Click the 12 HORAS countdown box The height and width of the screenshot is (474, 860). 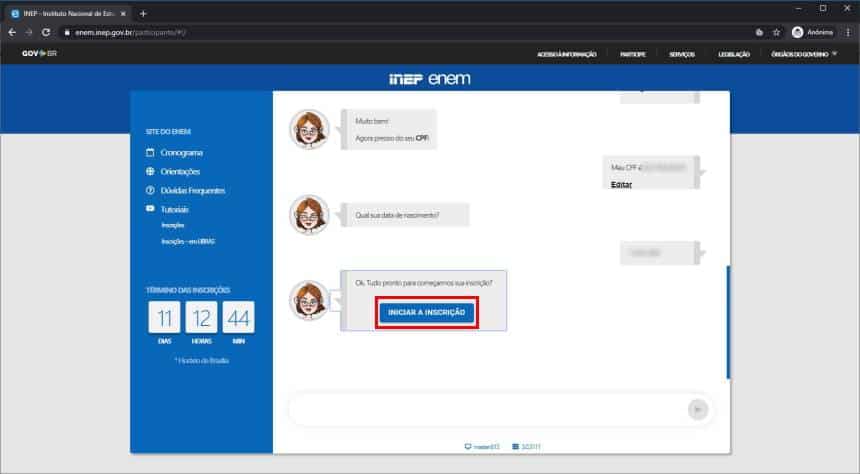click(x=201, y=317)
